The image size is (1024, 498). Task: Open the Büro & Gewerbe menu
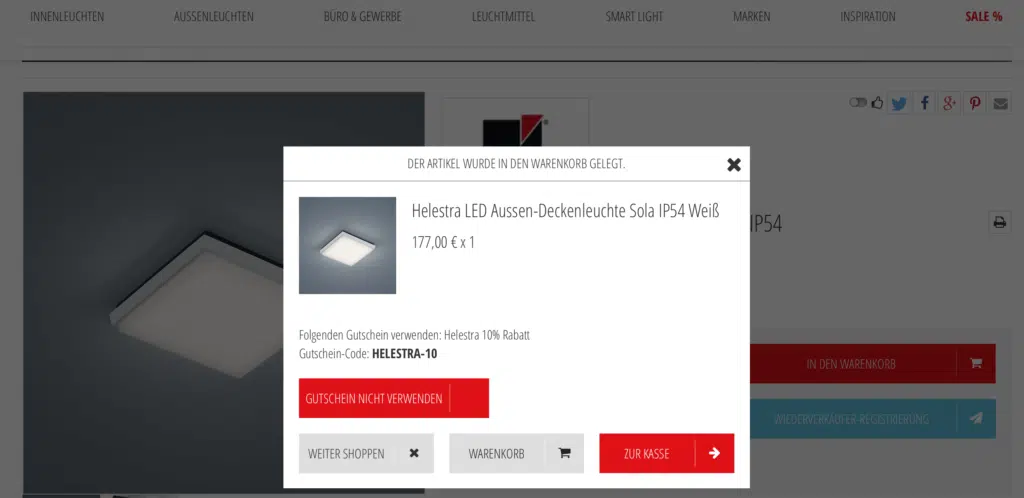362,17
